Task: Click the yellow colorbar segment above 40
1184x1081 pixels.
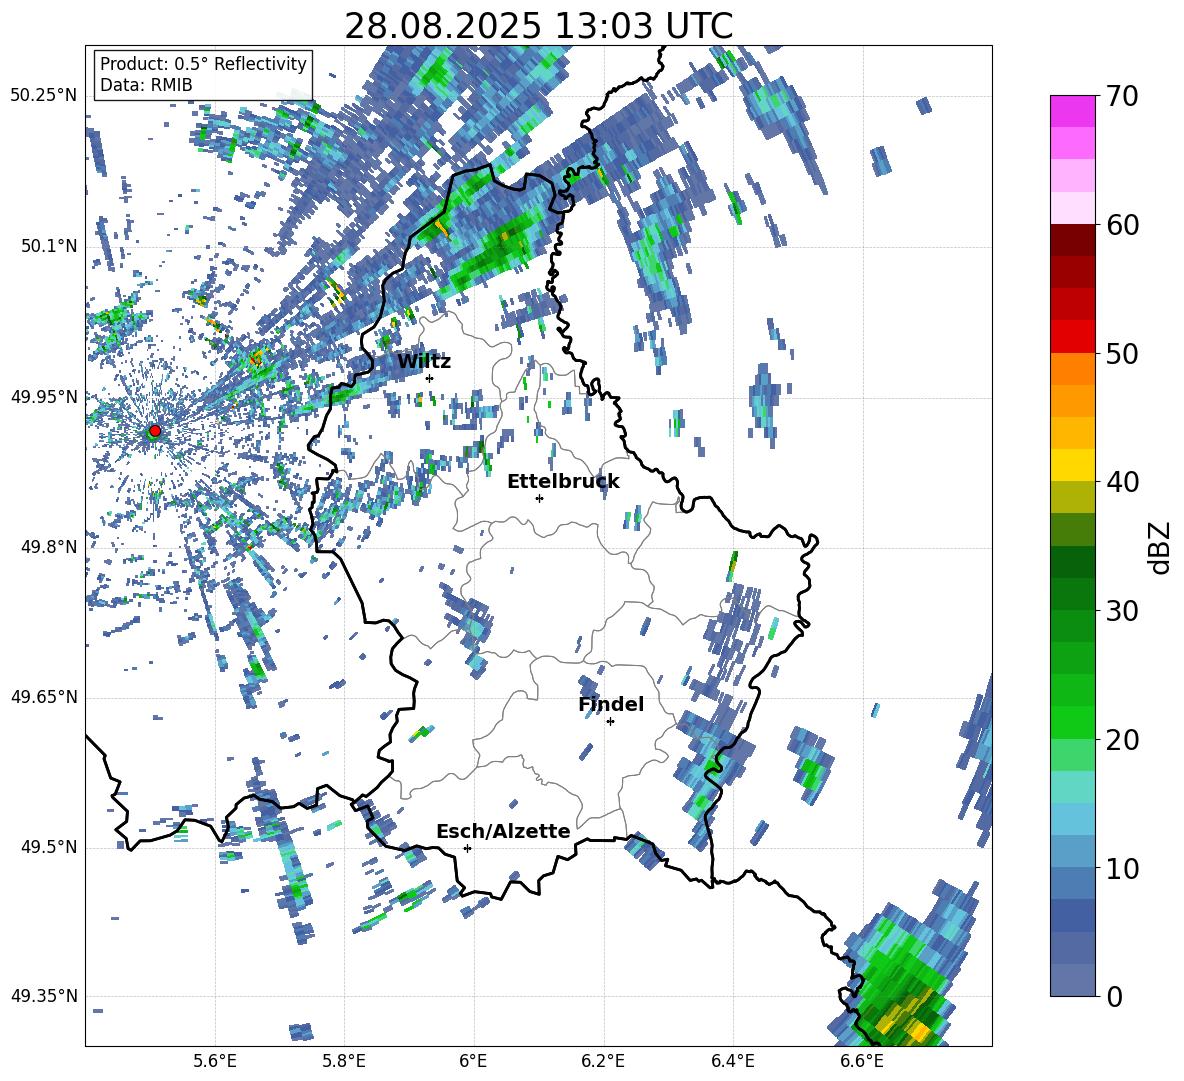Action: 1072,465
